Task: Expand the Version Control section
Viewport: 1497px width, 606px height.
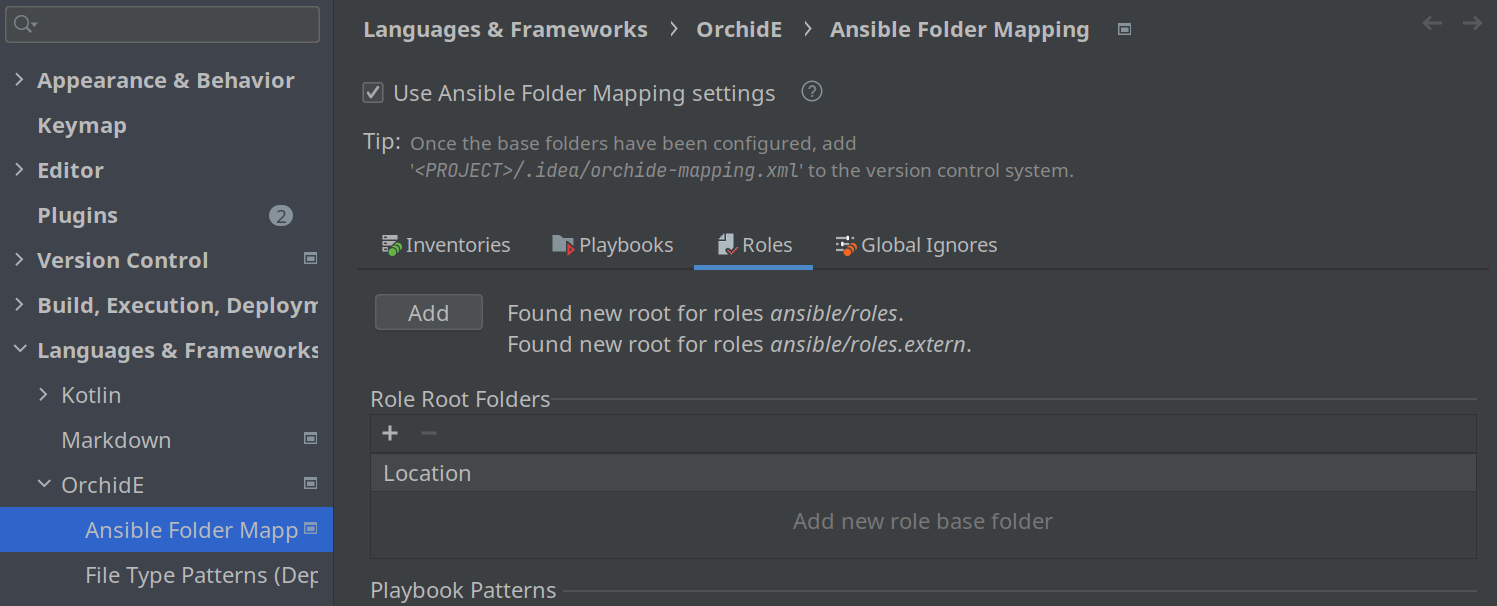Action: [x=19, y=260]
